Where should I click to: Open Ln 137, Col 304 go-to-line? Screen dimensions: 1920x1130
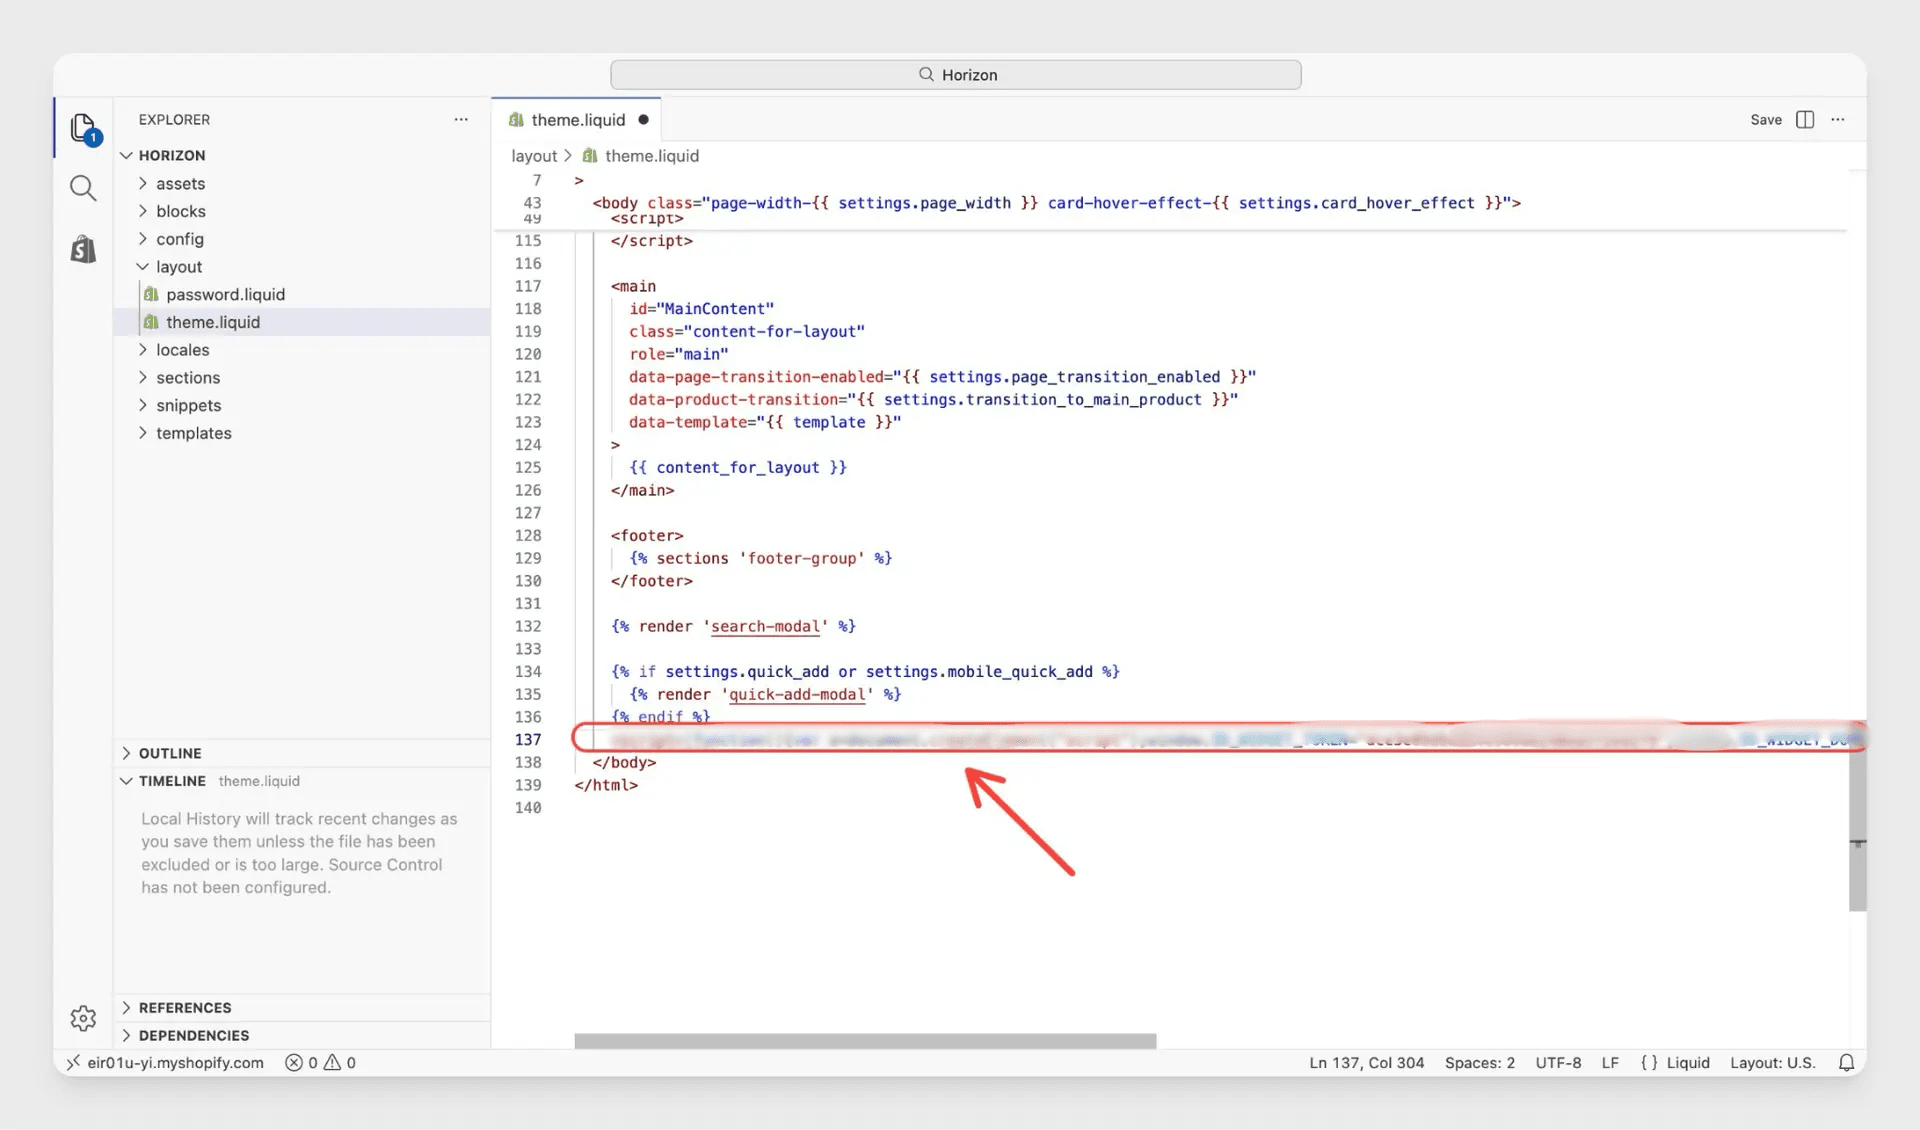pyautogui.click(x=1366, y=1063)
